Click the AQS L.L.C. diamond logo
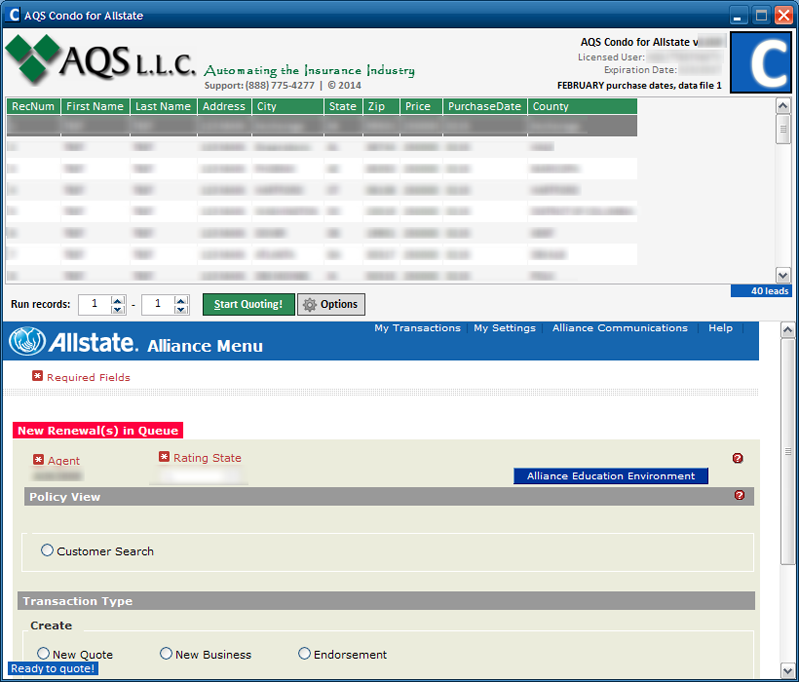799x682 pixels. [x=33, y=58]
